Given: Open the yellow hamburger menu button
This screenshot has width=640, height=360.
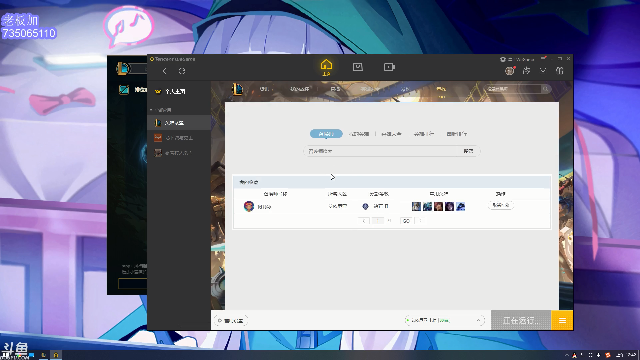Looking at the screenshot, I should [x=562, y=320].
